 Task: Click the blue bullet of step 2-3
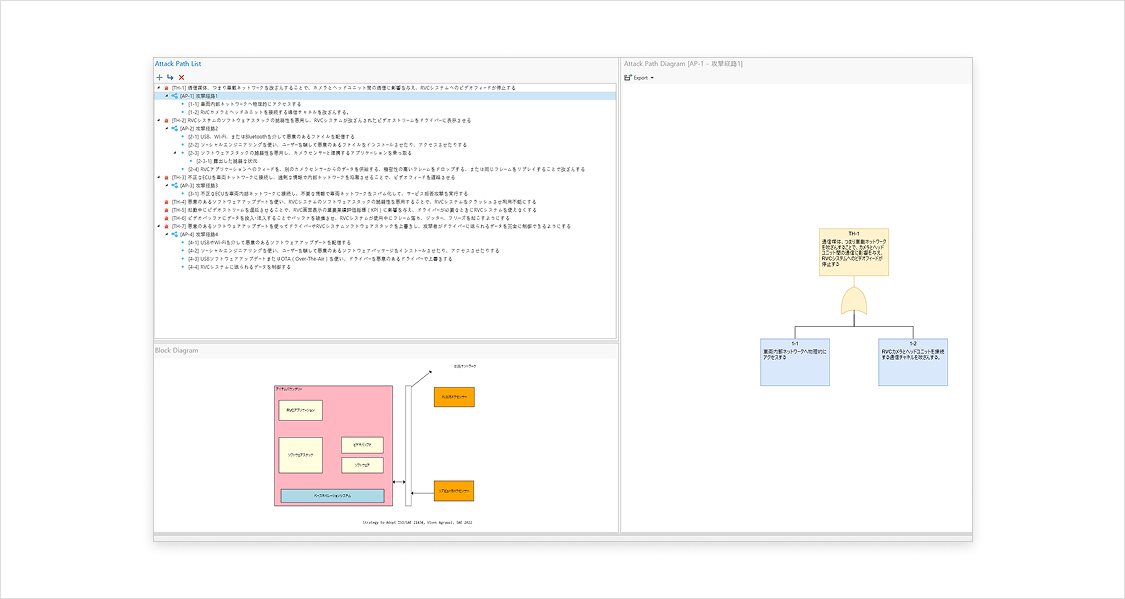183,153
